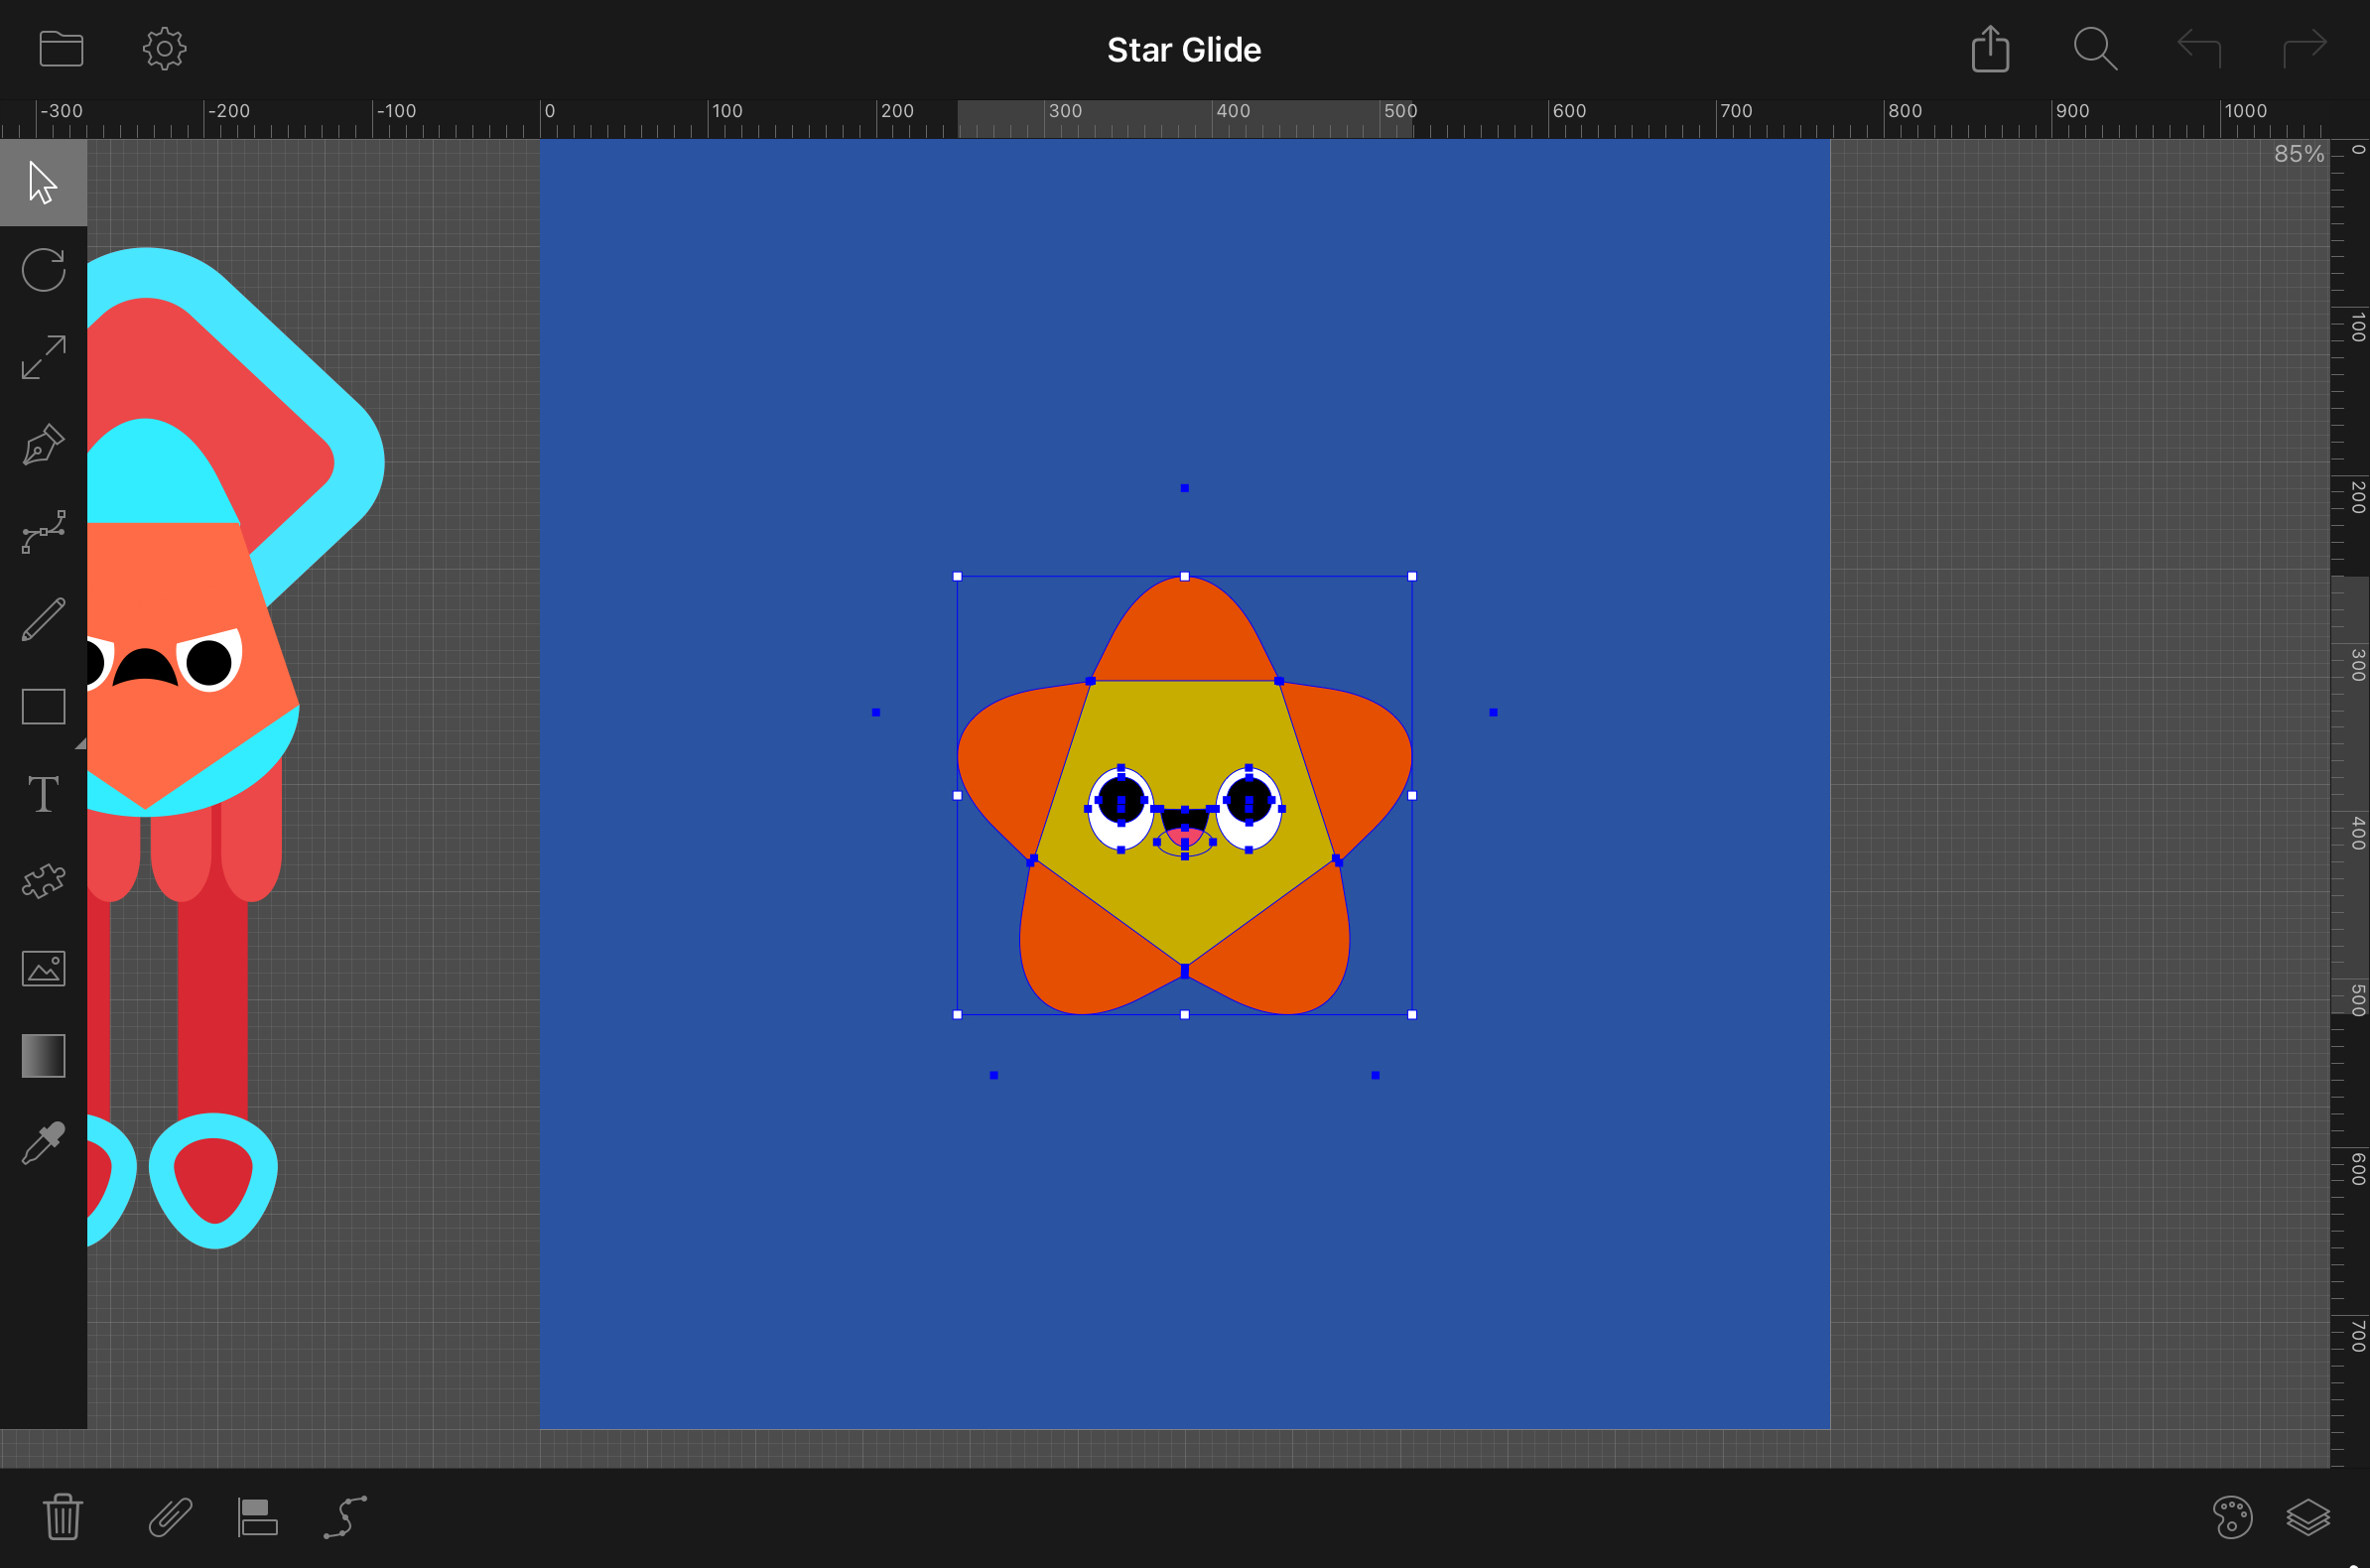Activate the Scale tool with diagonal arrows

coord(43,357)
